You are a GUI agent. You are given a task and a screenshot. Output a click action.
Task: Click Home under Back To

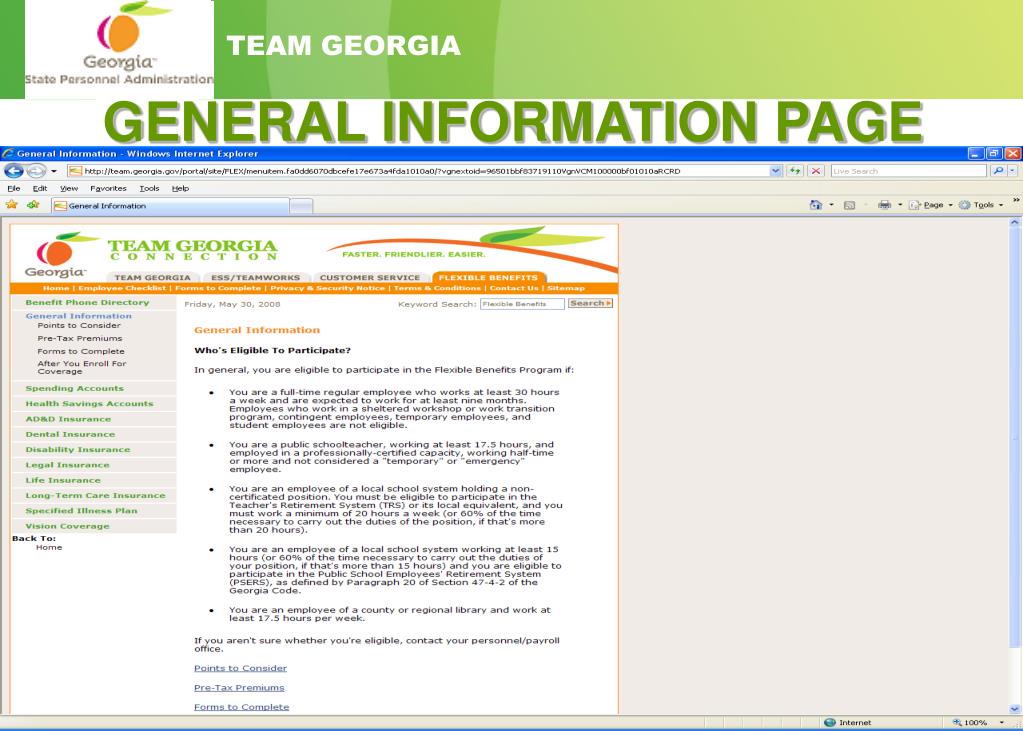pyautogui.click(x=49, y=547)
